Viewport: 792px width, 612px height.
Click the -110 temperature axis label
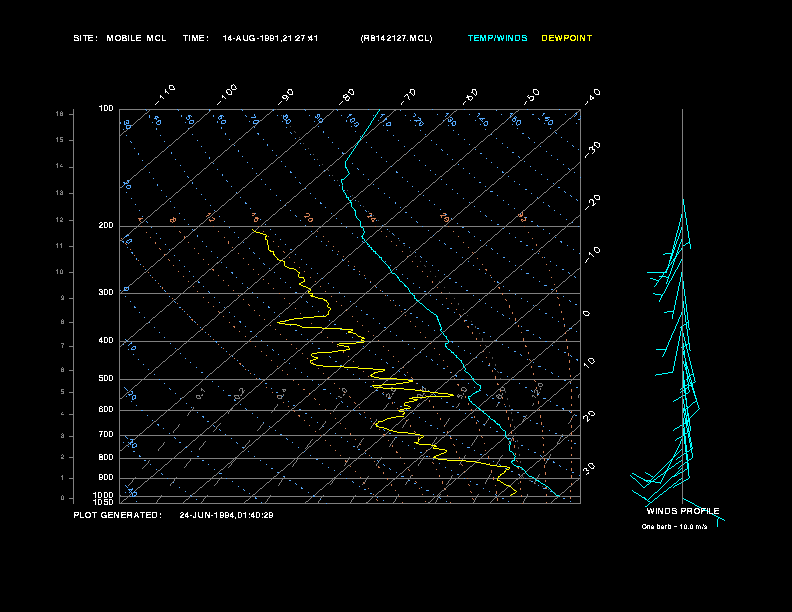(x=165, y=94)
